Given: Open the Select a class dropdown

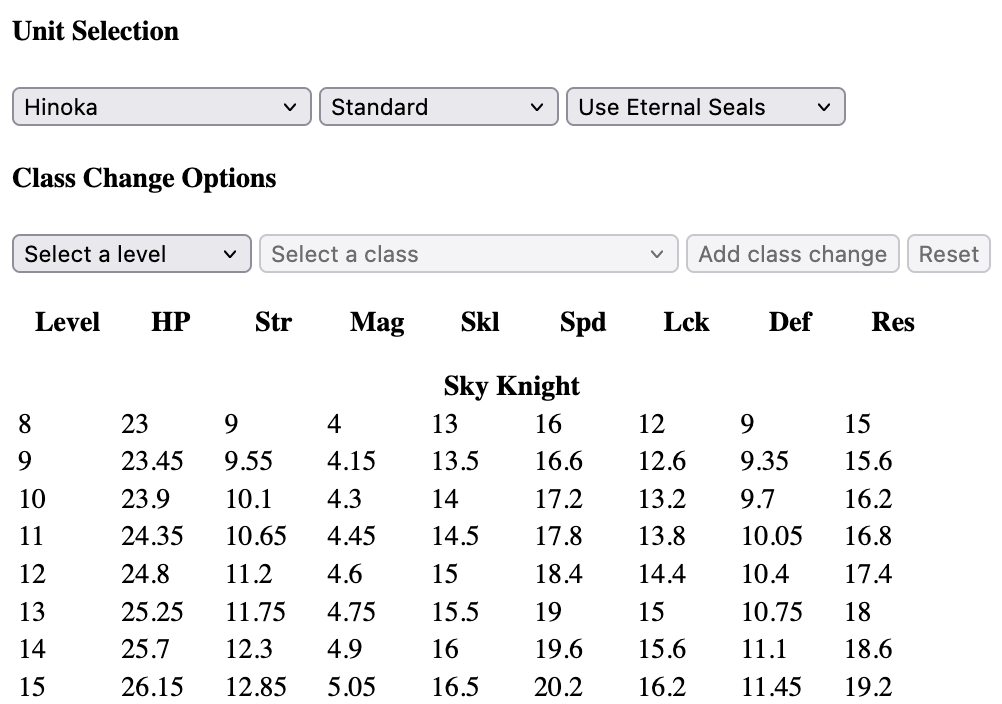Looking at the screenshot, I should click(x=468, y=254).
